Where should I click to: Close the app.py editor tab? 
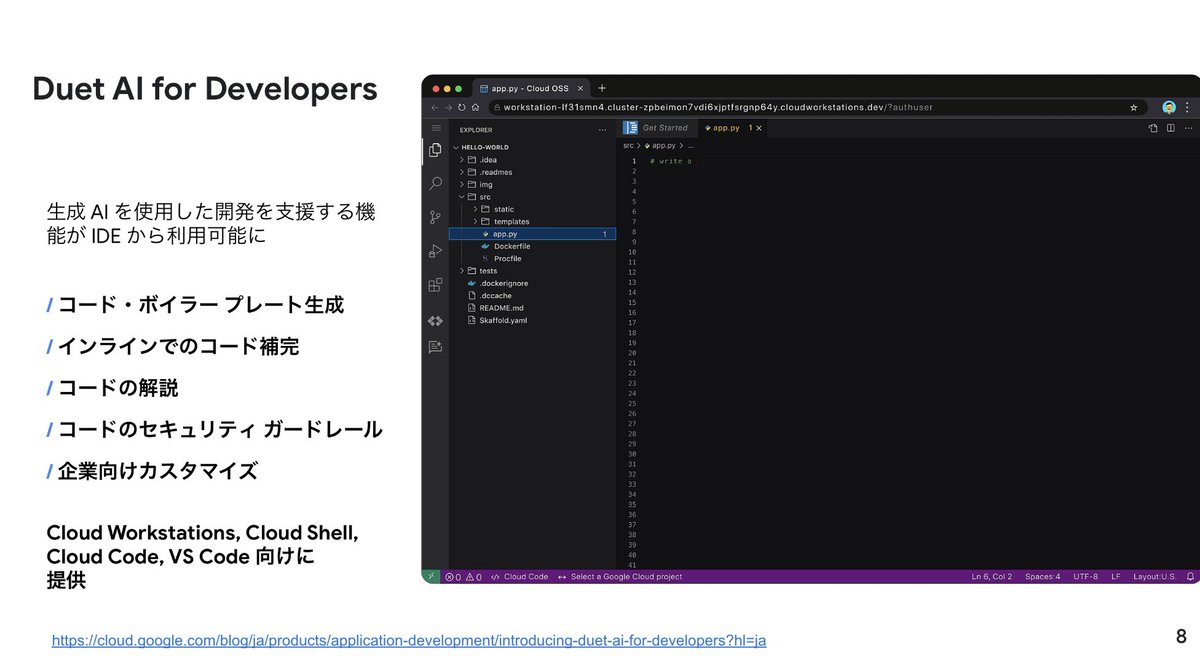(759, 128)
